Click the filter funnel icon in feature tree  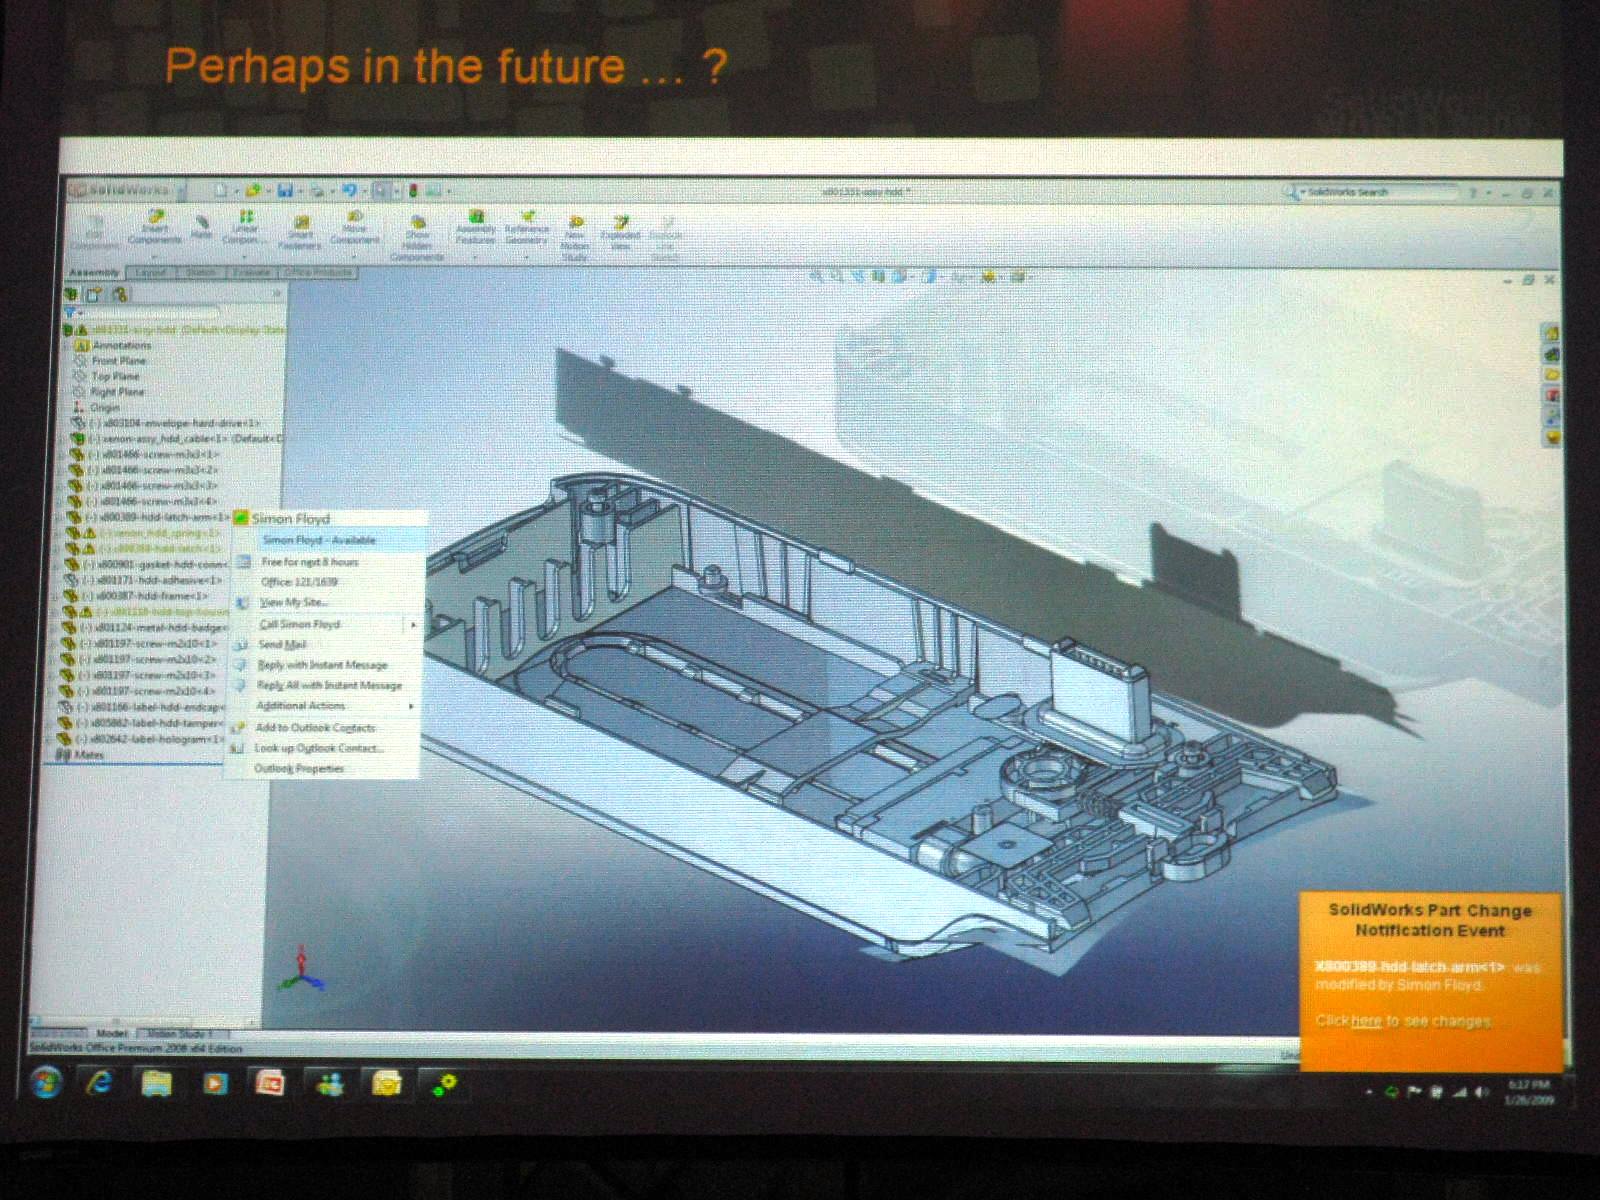pyautogui.click(x=69, y=313)
